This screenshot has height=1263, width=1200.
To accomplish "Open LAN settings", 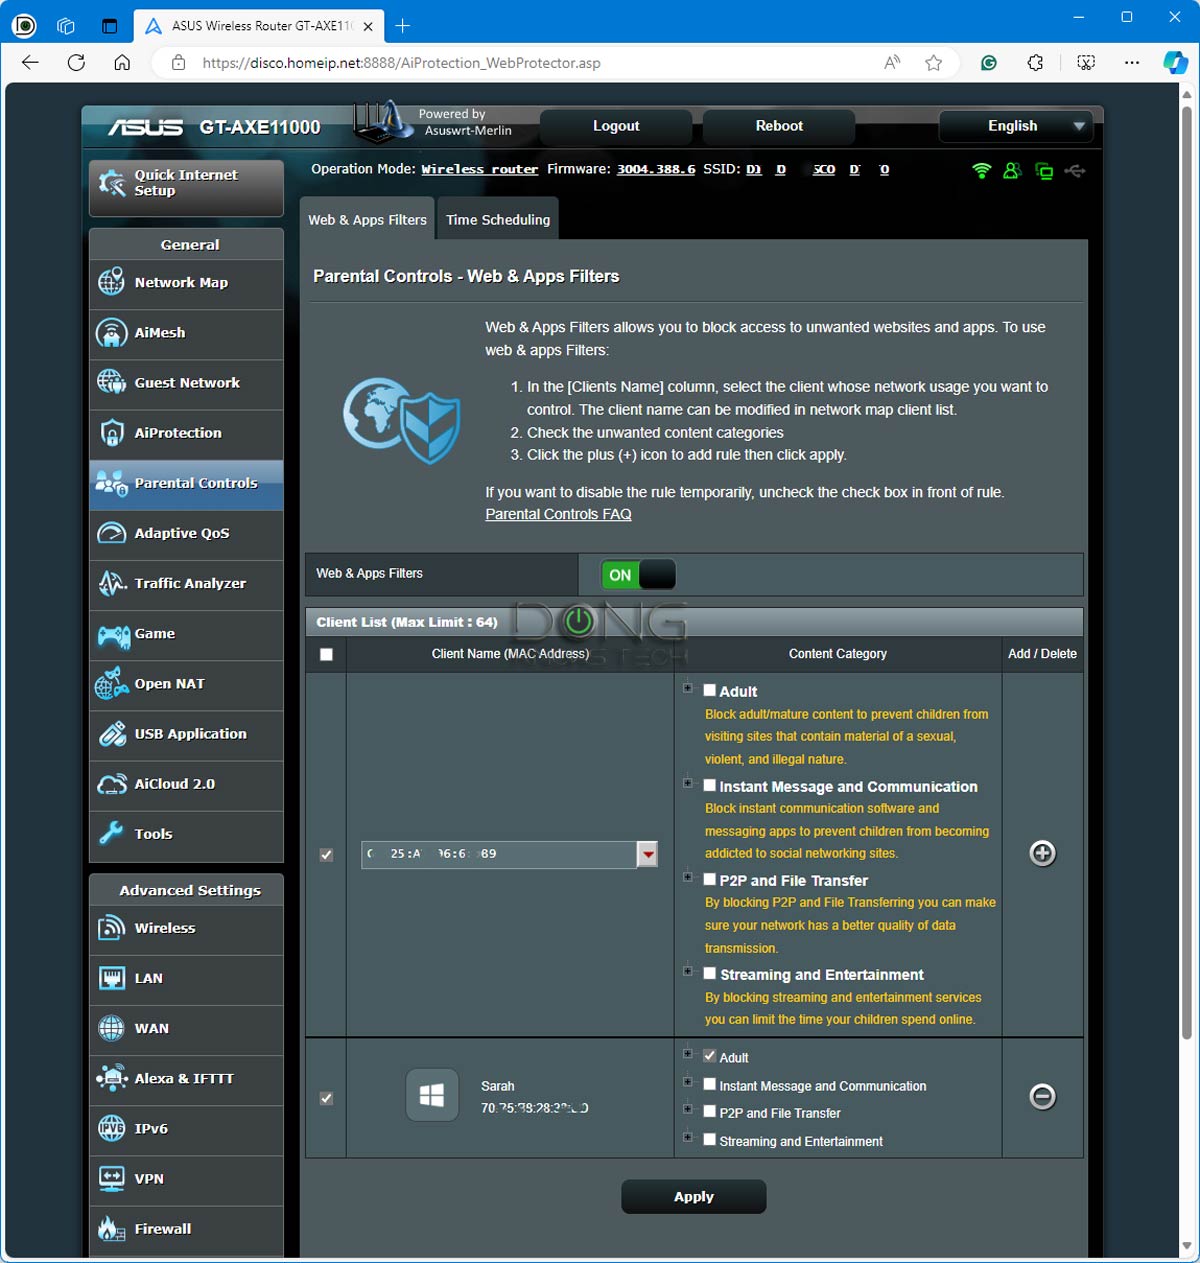I will coord(186,979).
